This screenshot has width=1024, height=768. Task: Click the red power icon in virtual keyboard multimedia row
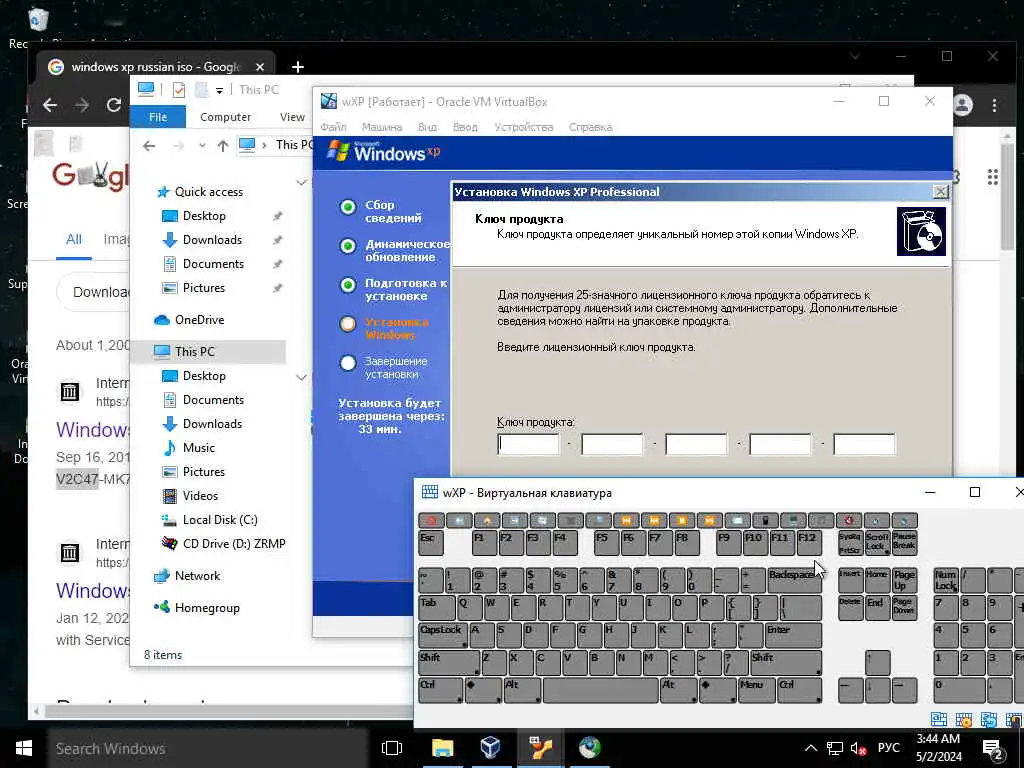[849, 520]
